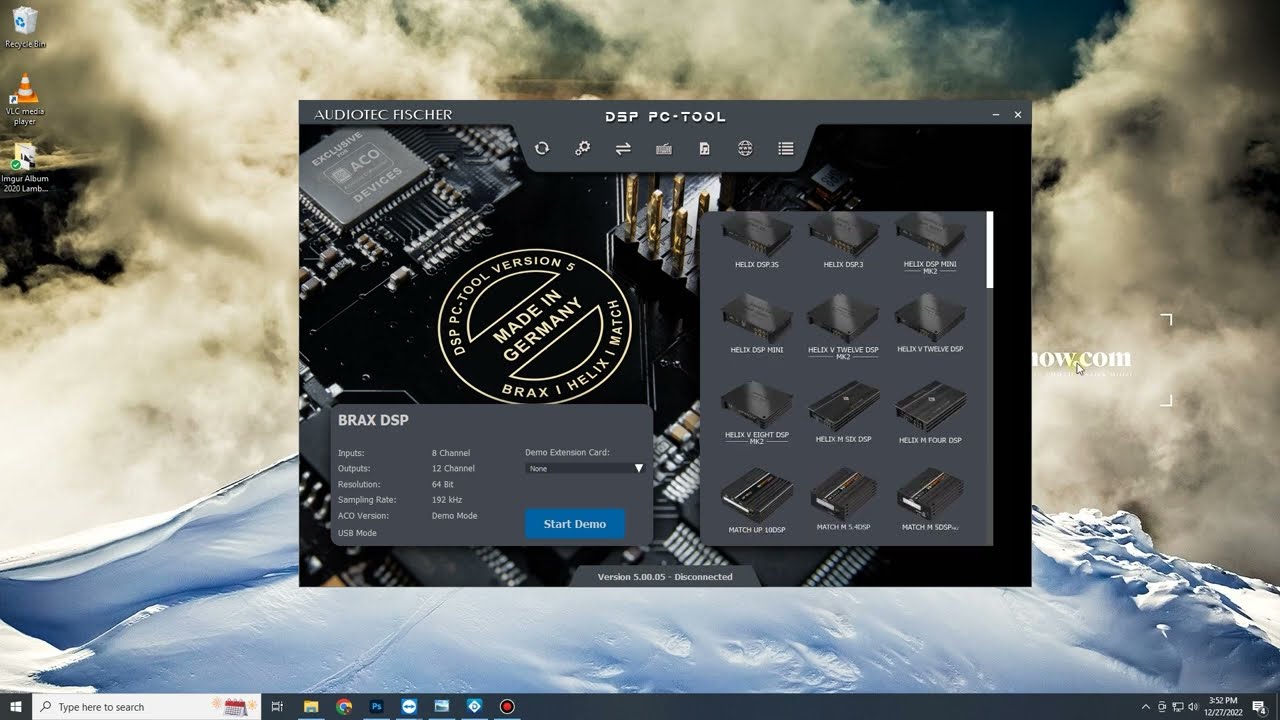Image resolution: width=1280 pixels, height=720 pixels.
Task: Click the refresh/sync arrows icon in DSP toolbar
Action: [x=542, y=148]
